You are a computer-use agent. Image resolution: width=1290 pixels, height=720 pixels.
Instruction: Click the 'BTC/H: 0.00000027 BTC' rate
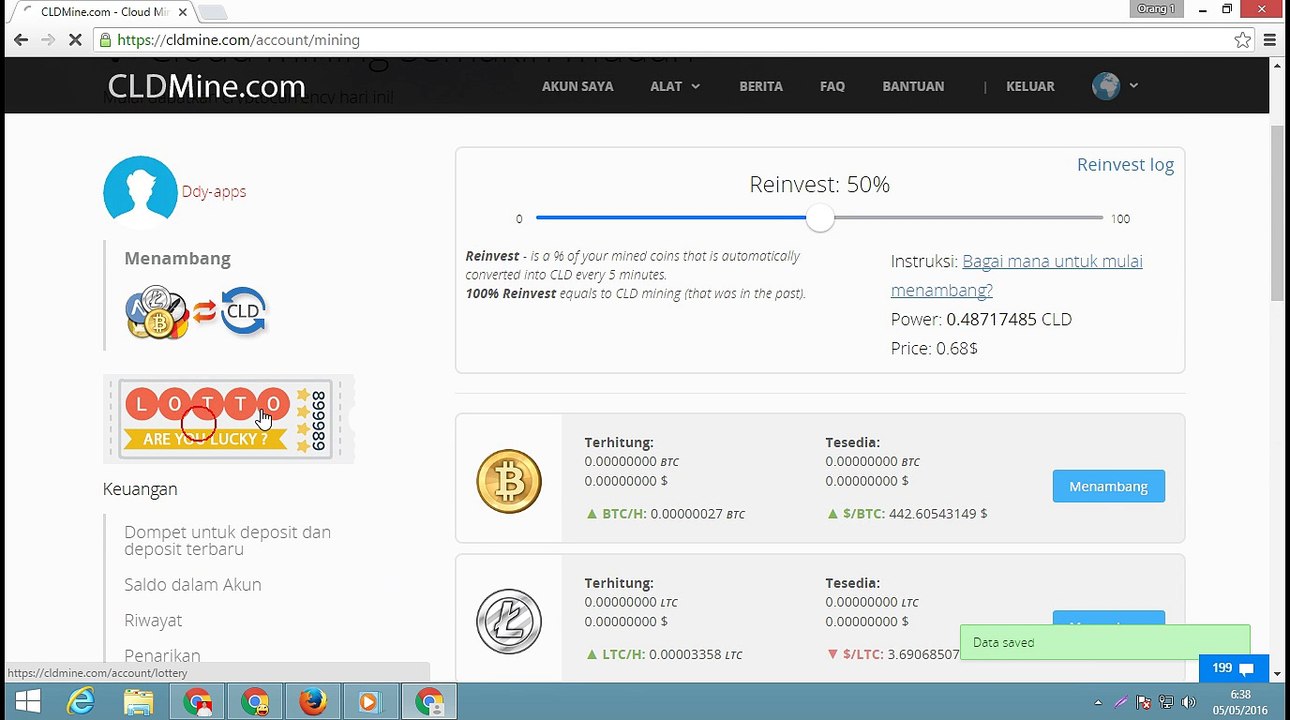(x=665, y=514)
